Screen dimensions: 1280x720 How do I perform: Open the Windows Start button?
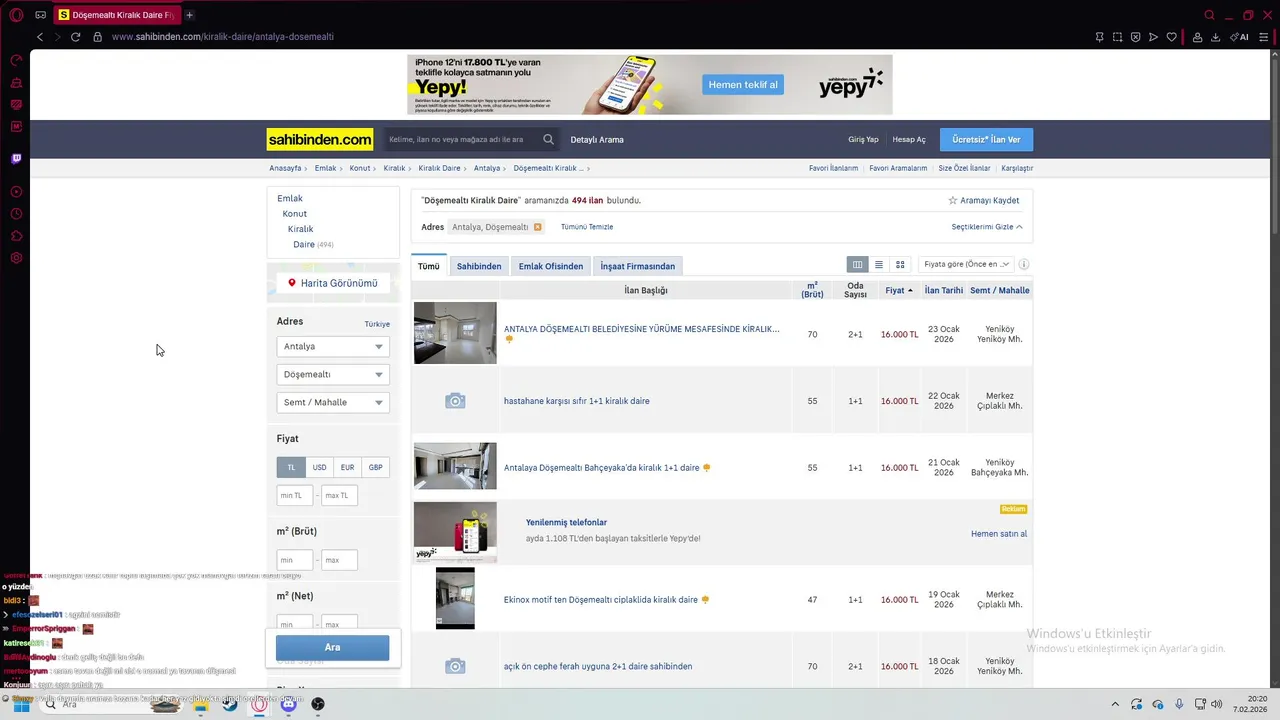click(x=20, y=704)
